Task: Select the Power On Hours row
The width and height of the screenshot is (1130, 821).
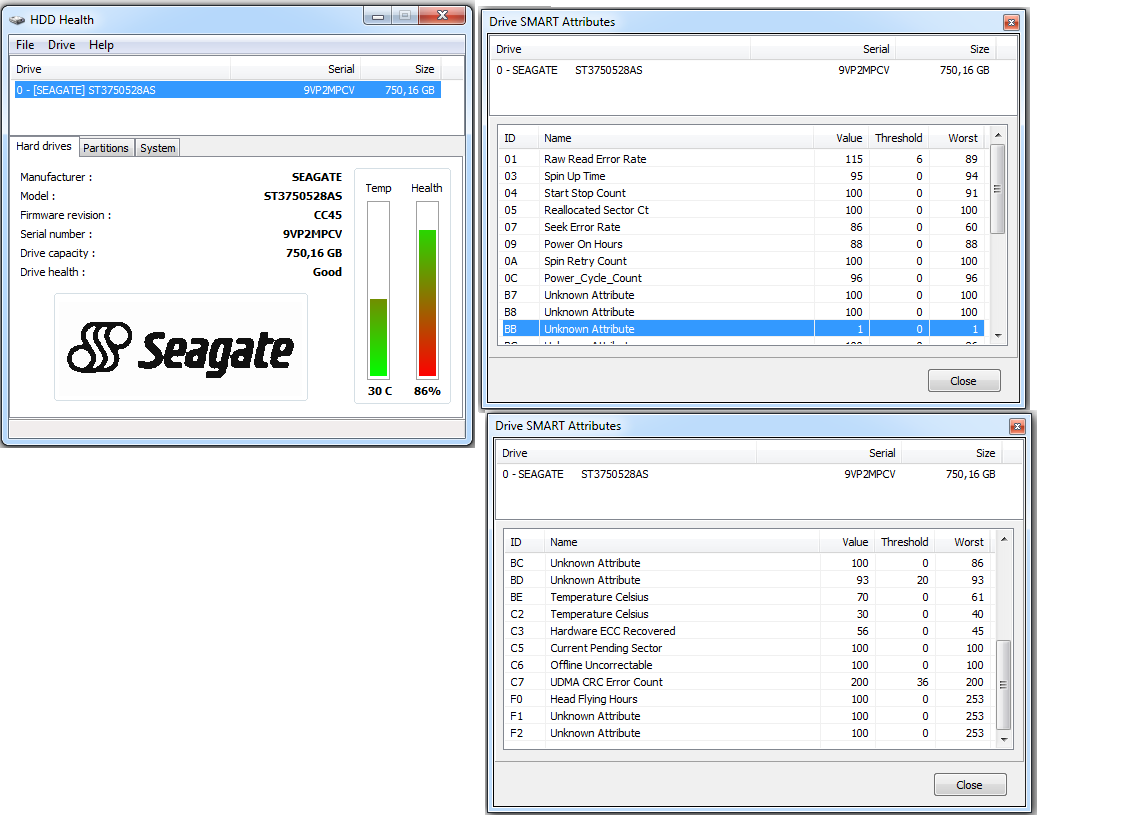Action: point(742,244)
